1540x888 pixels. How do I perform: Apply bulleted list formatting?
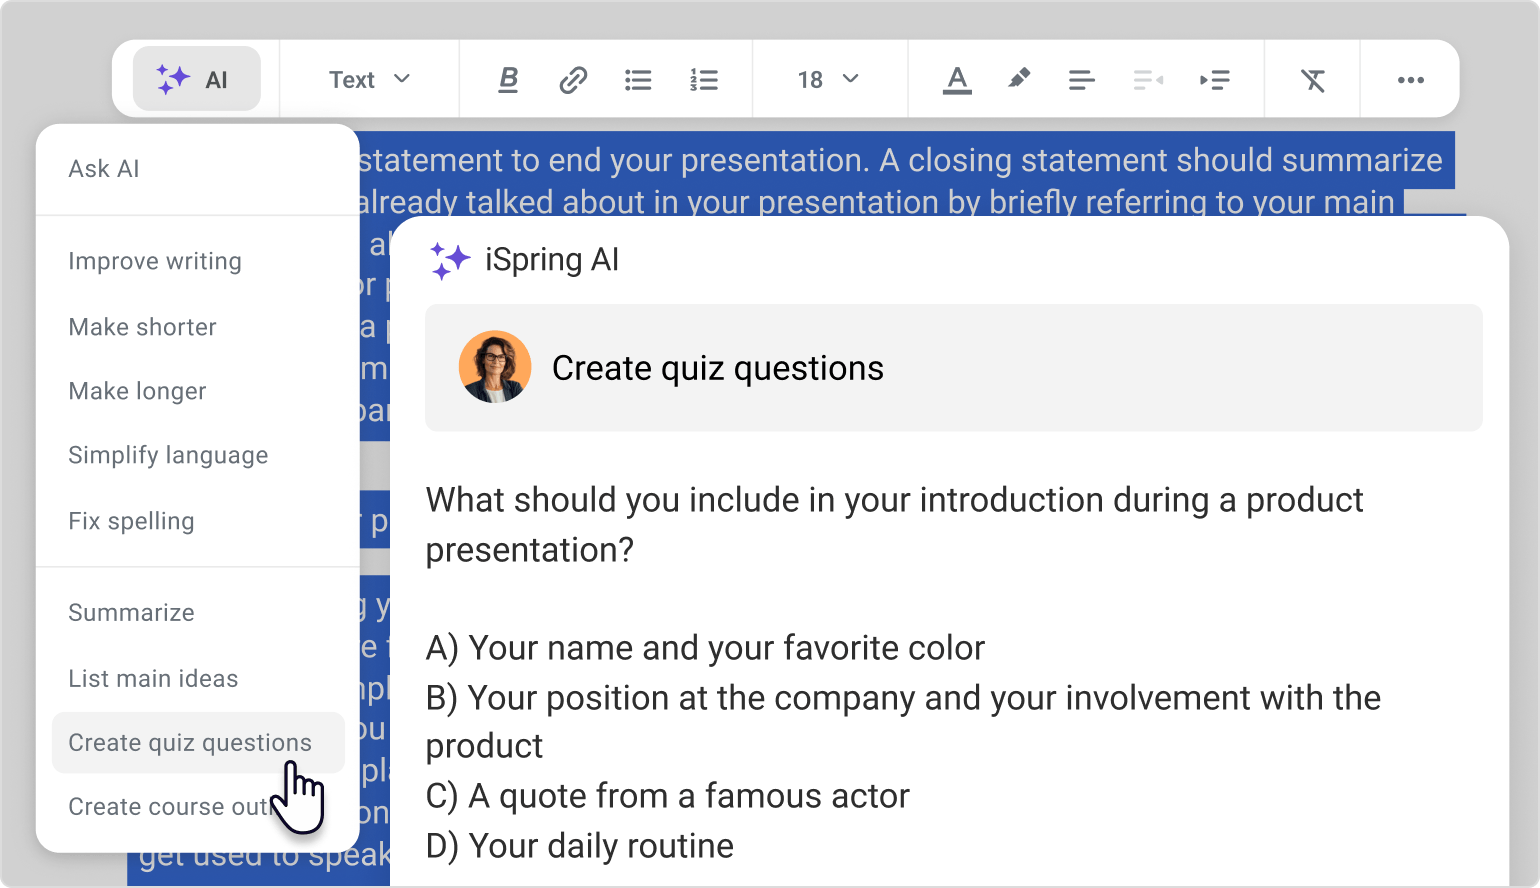tap(638, 80)
